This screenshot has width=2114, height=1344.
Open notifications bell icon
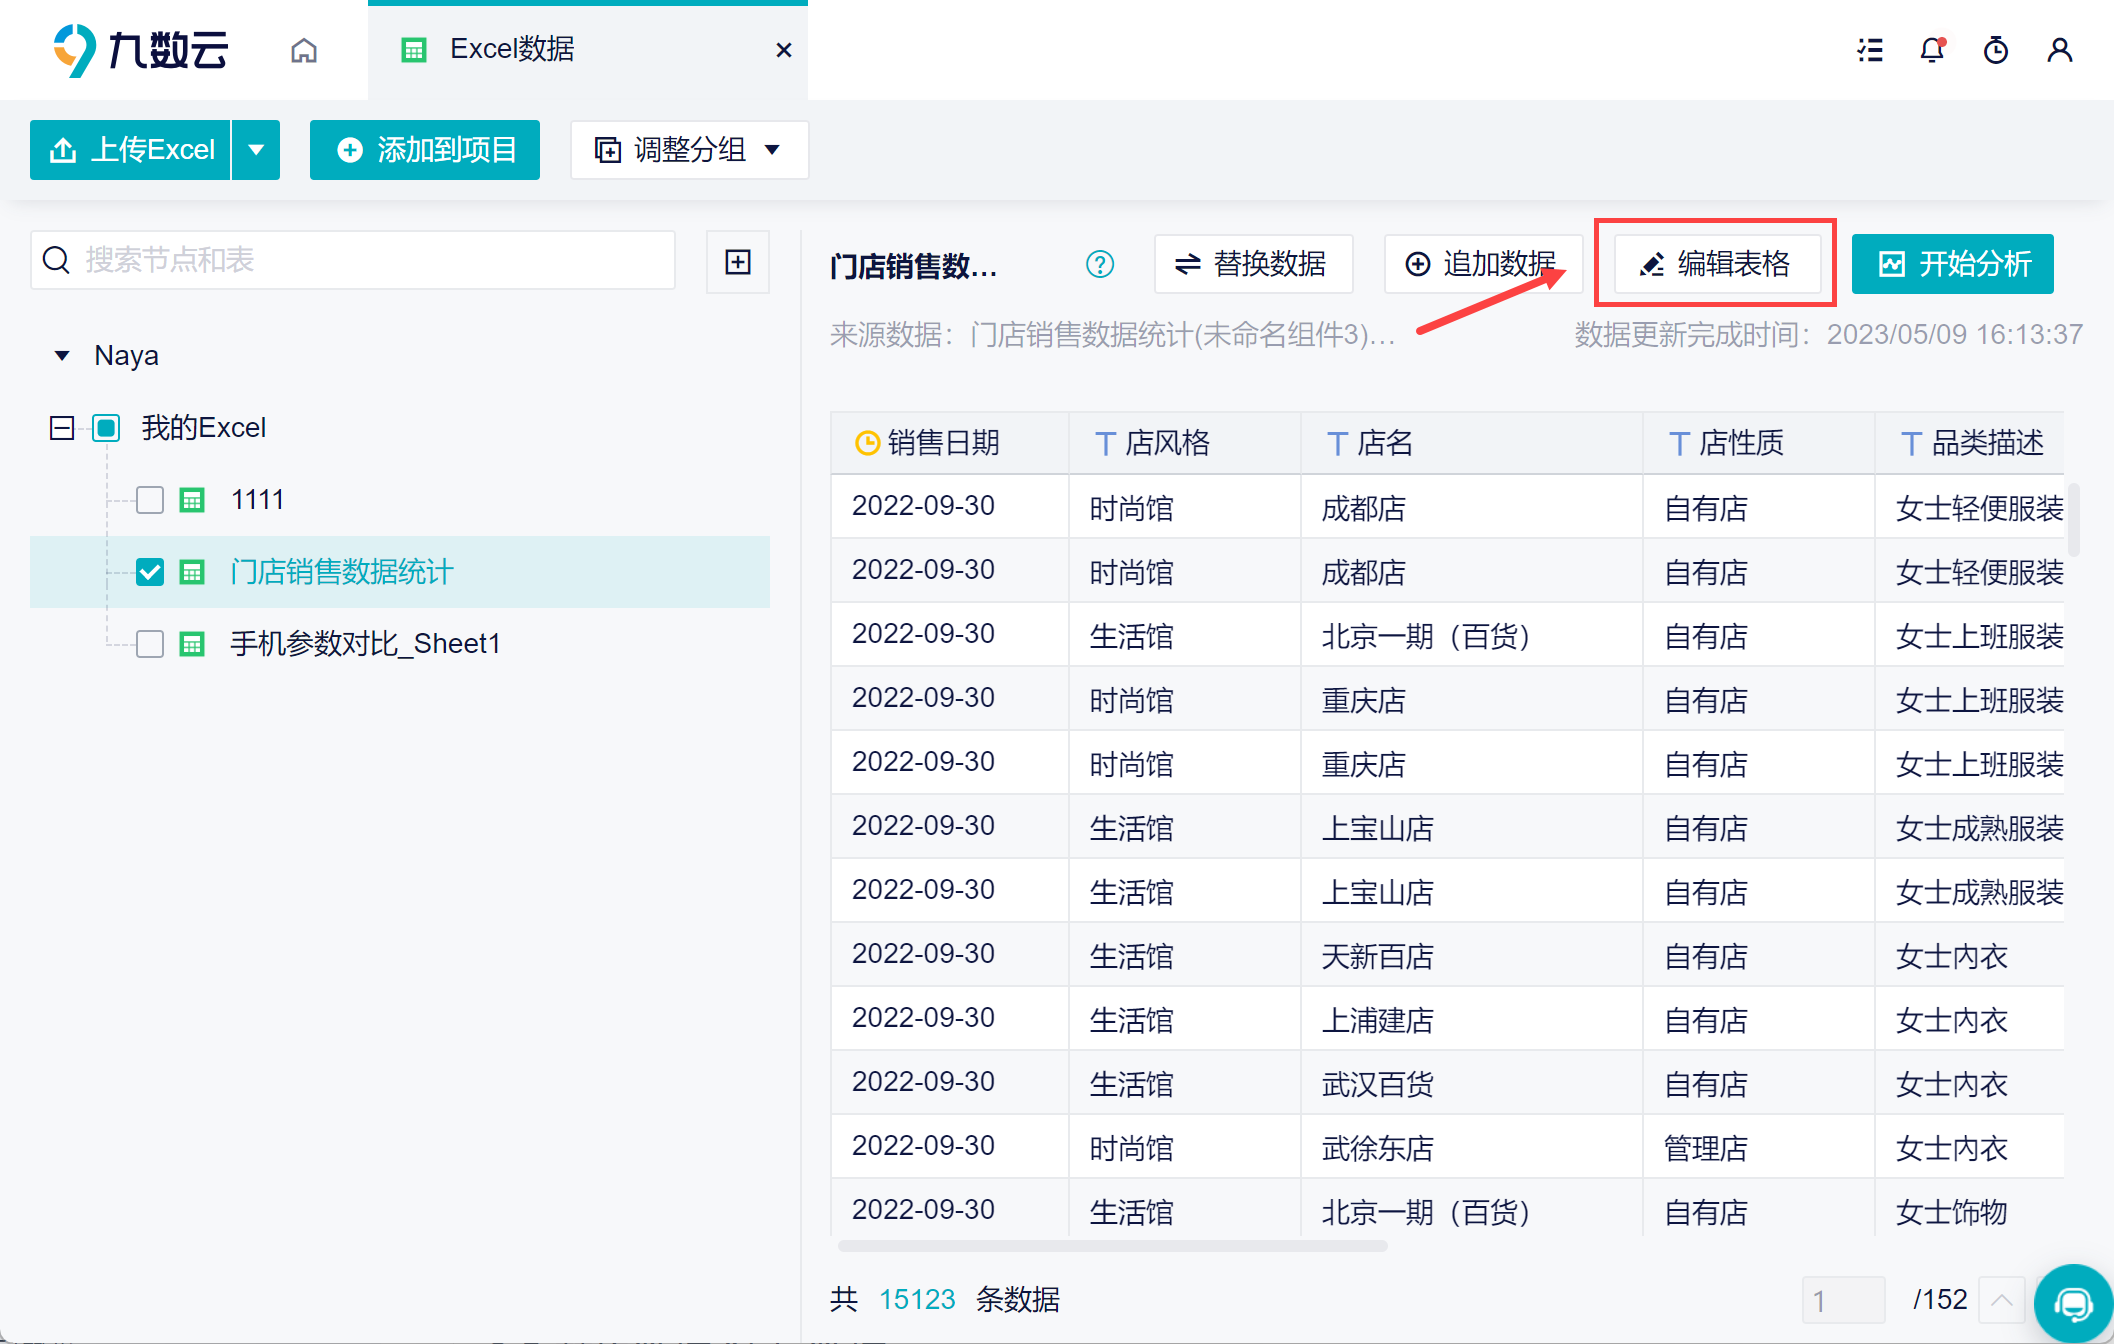pos(1932,50)
